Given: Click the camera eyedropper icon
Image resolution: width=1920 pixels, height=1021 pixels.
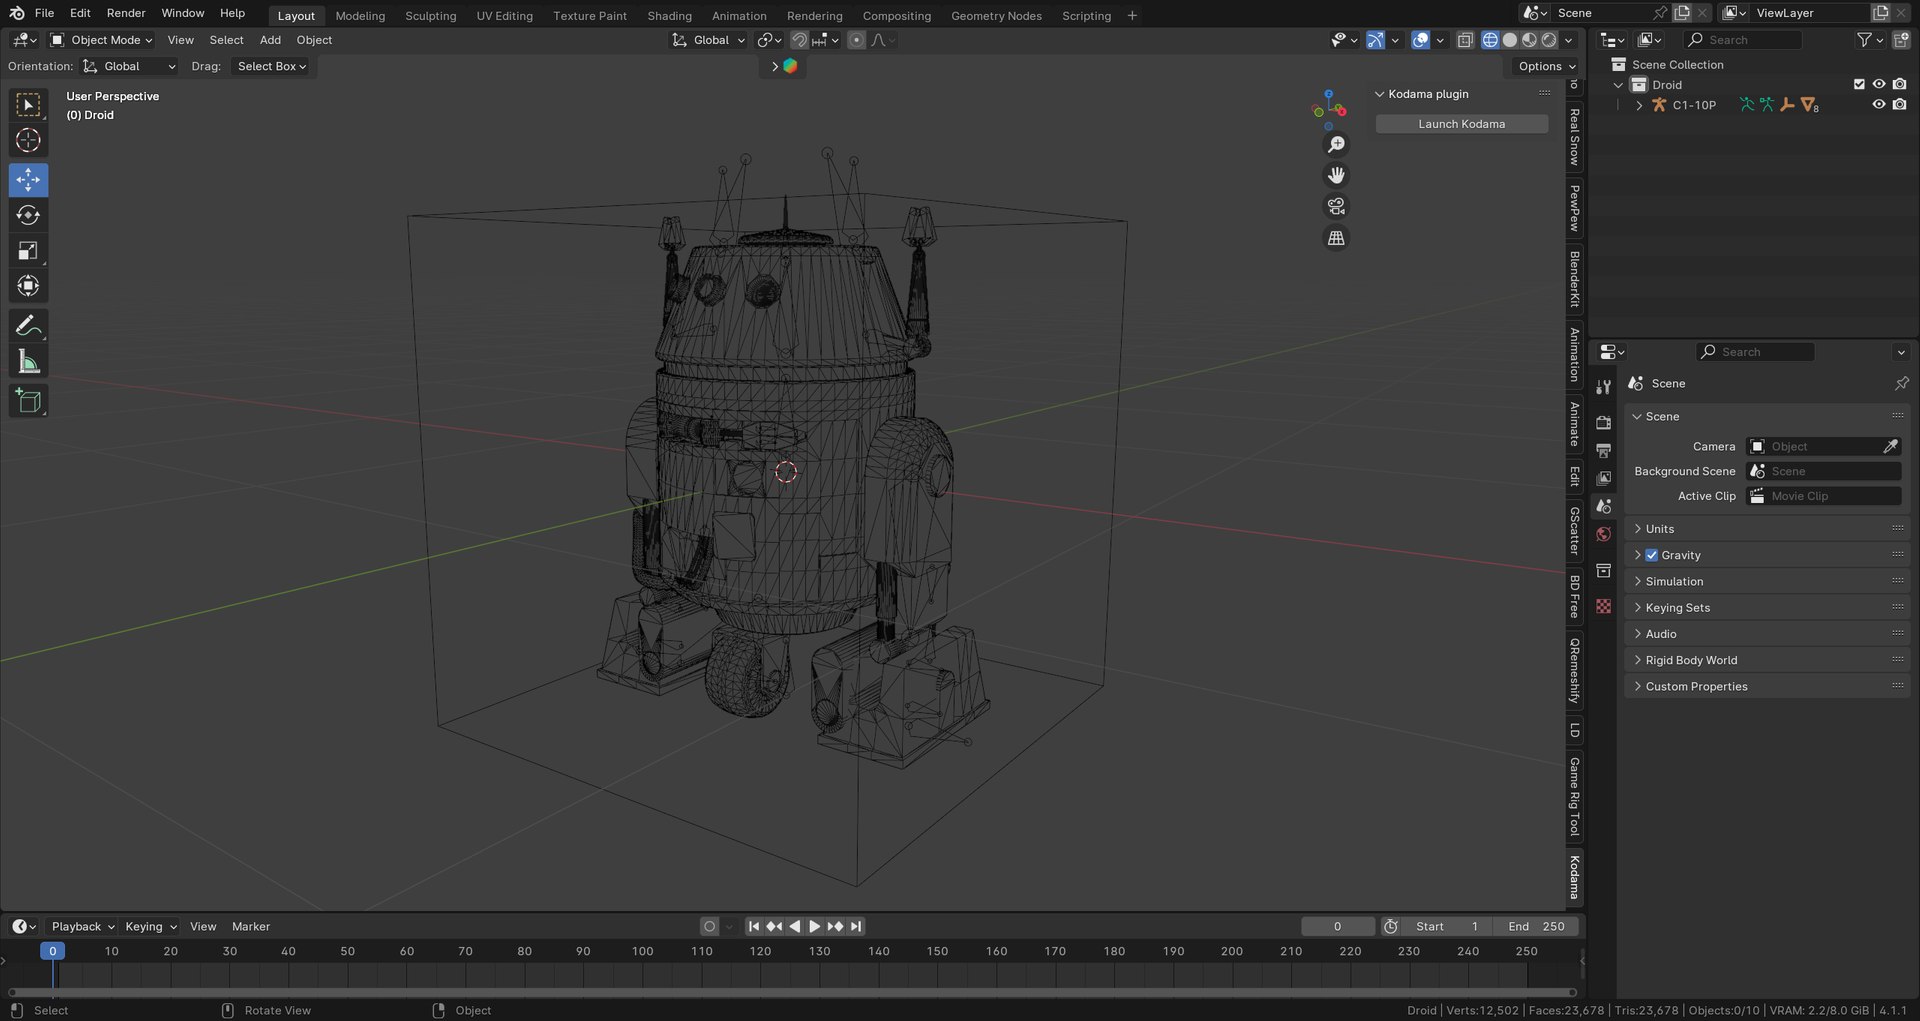Looking at the screenshot, I should pyautogui.click(x=1890, y=446).
